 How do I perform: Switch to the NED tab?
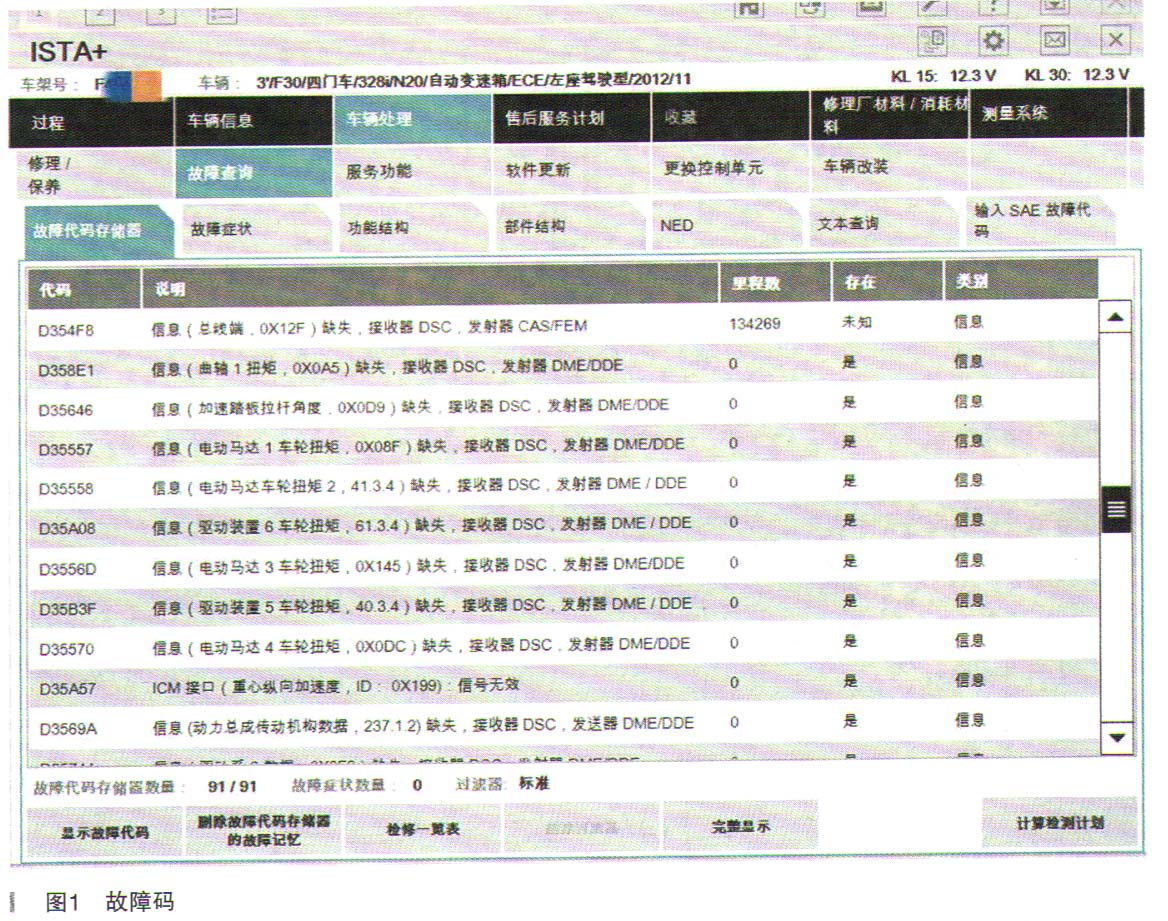pos(728,224)
